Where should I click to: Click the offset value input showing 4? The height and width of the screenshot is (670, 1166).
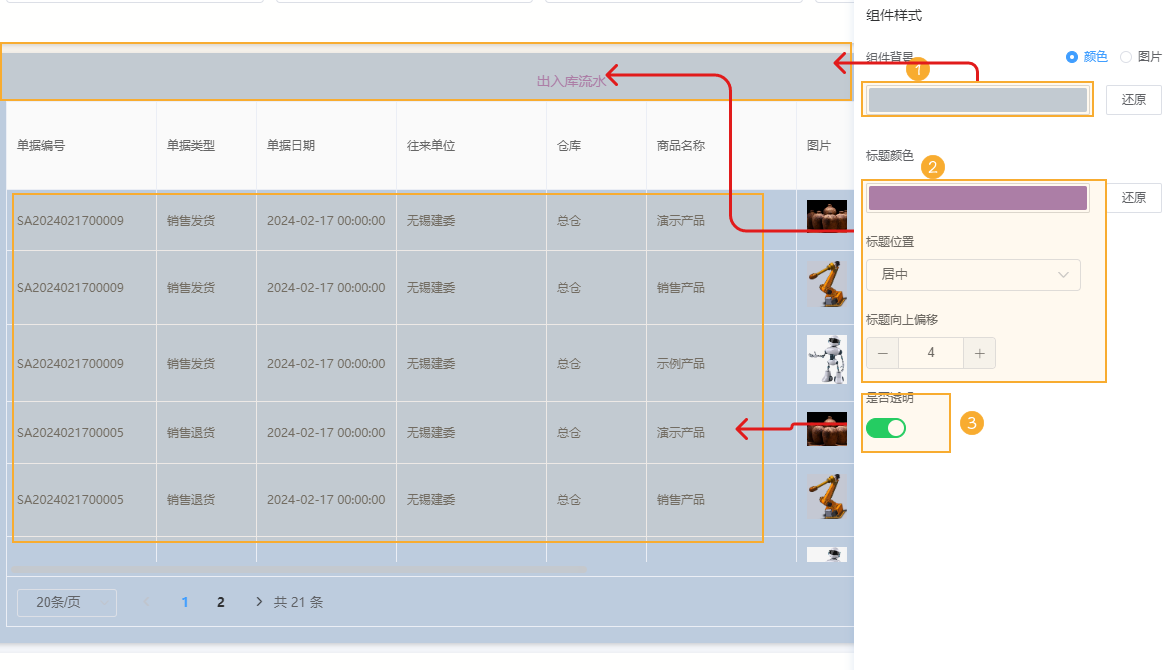[931, 353]
